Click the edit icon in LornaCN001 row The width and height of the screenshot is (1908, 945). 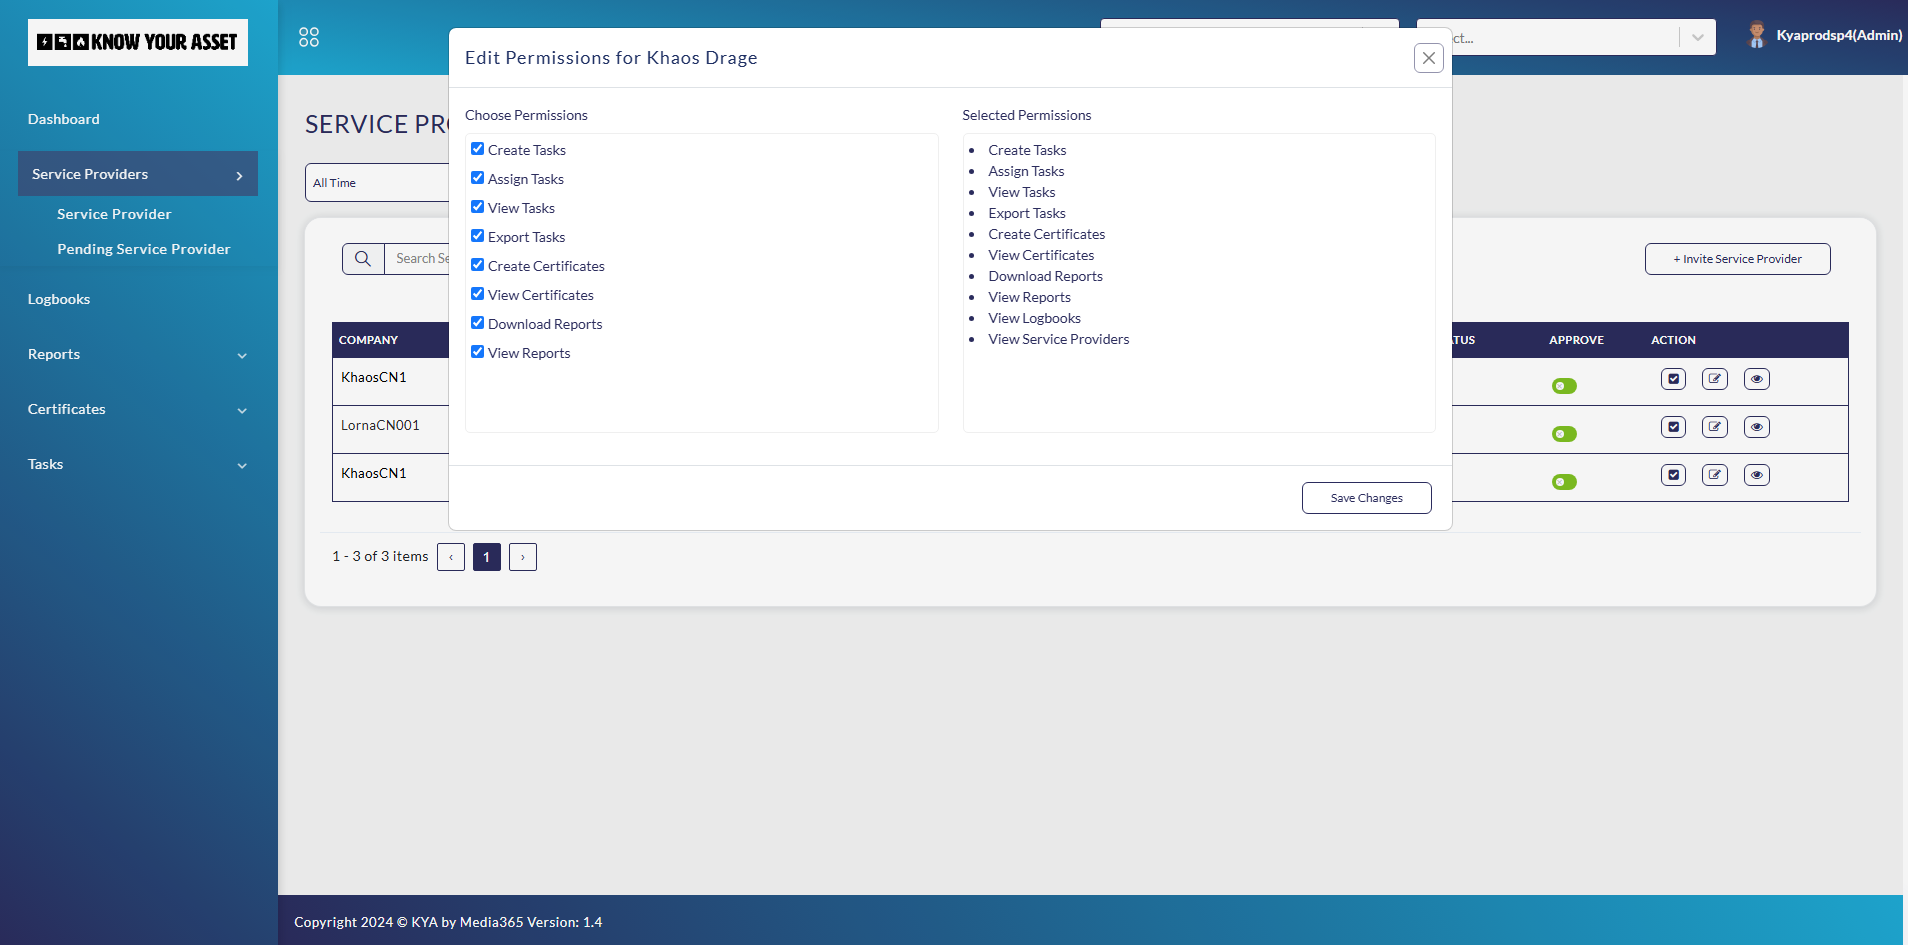tap(1714, 427)
